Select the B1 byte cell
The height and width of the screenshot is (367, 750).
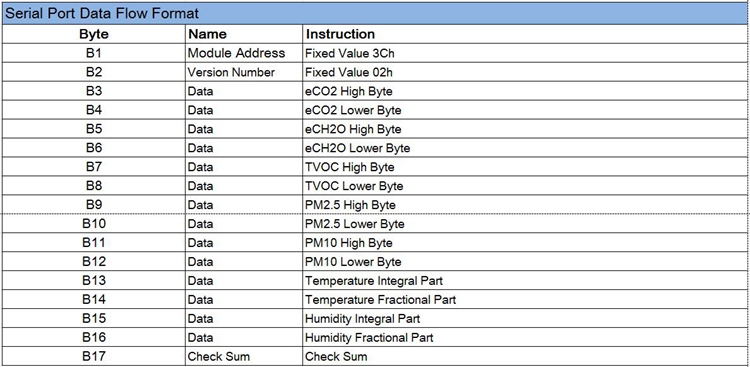[94, 53]
